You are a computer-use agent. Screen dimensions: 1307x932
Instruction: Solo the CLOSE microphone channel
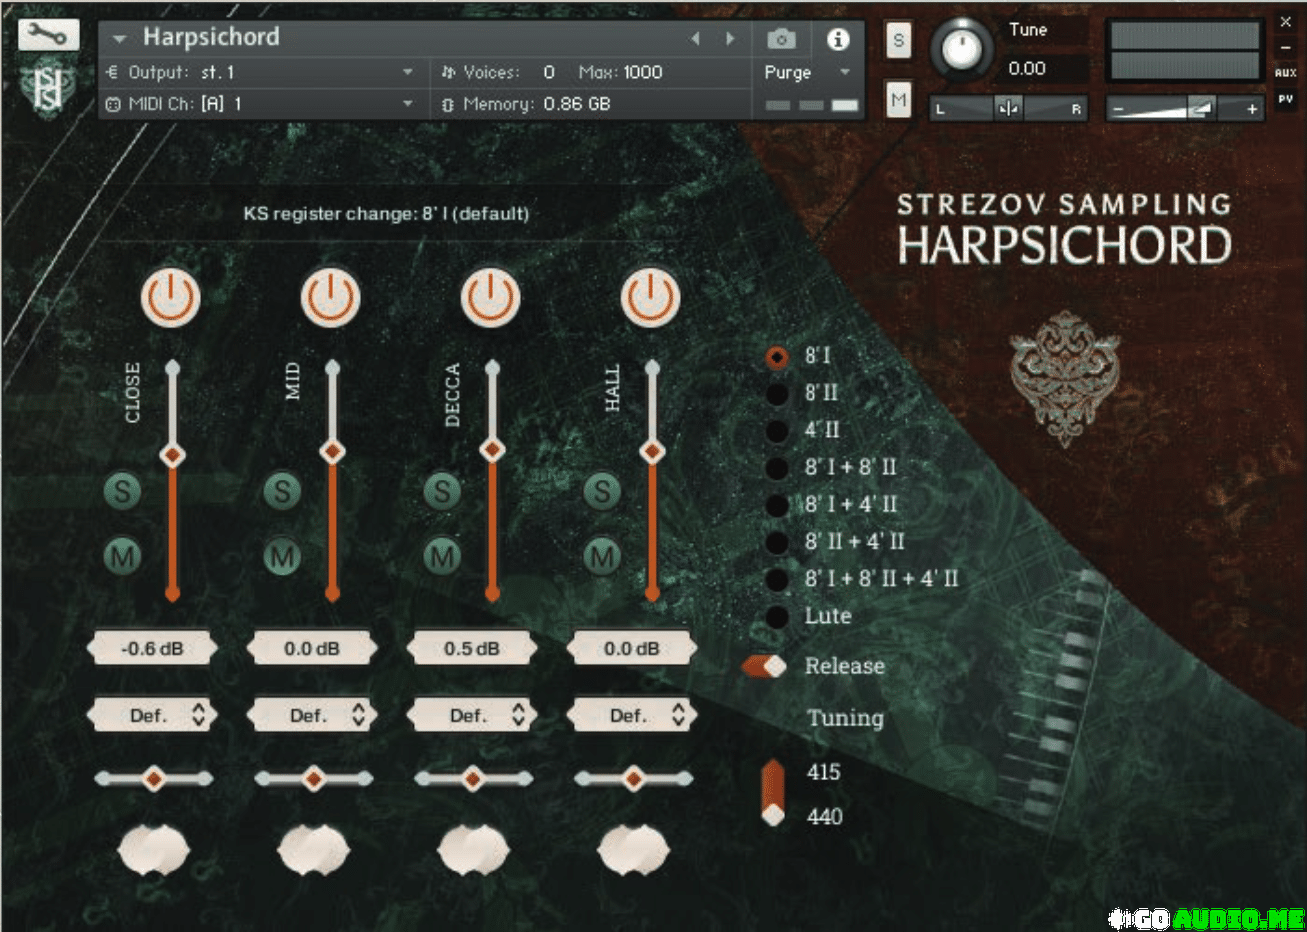pos(122,491)
